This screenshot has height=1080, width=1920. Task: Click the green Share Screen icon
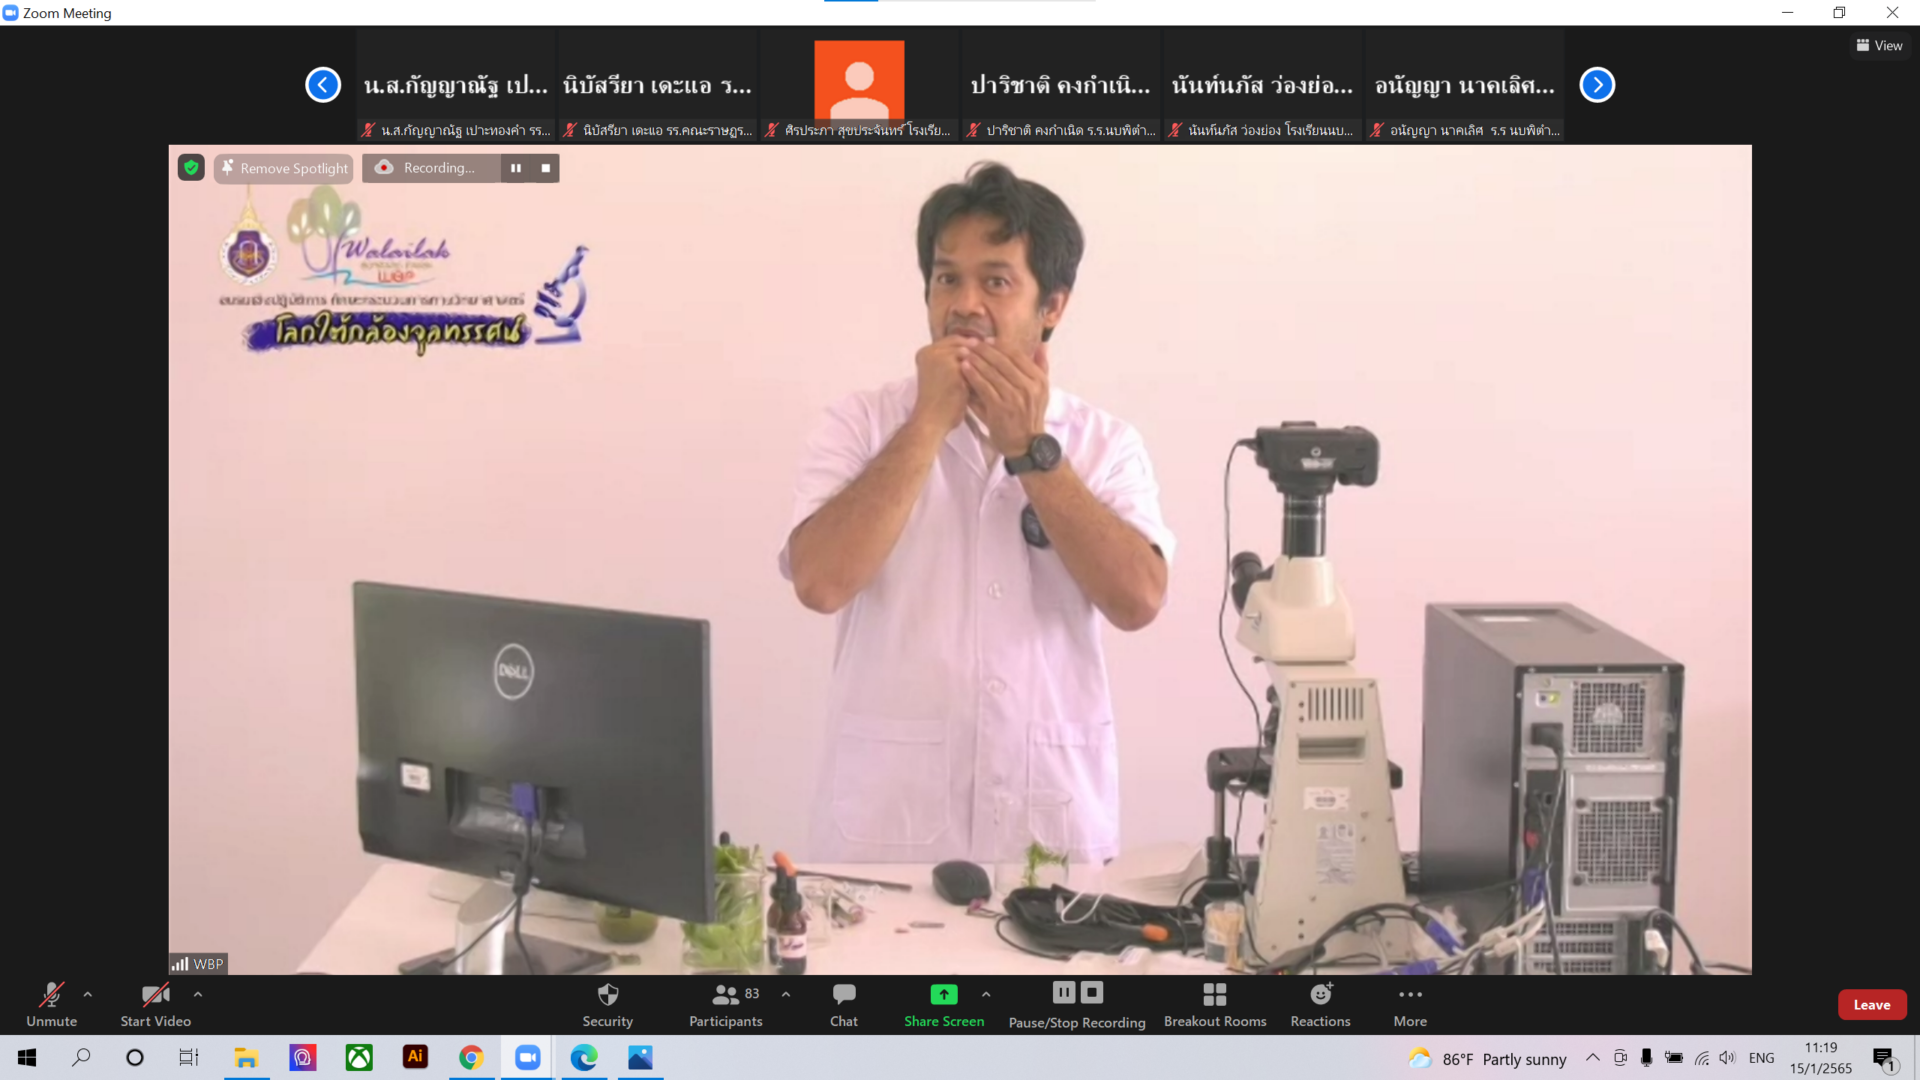943,994
